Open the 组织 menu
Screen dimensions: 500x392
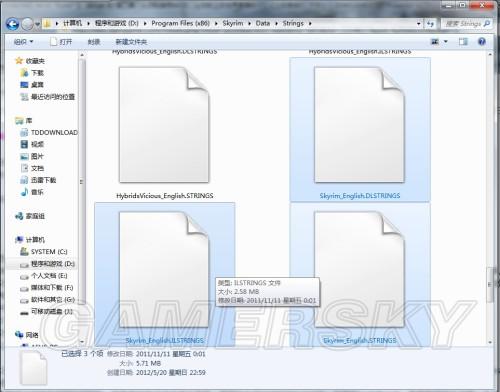click(x=23, y=42)
